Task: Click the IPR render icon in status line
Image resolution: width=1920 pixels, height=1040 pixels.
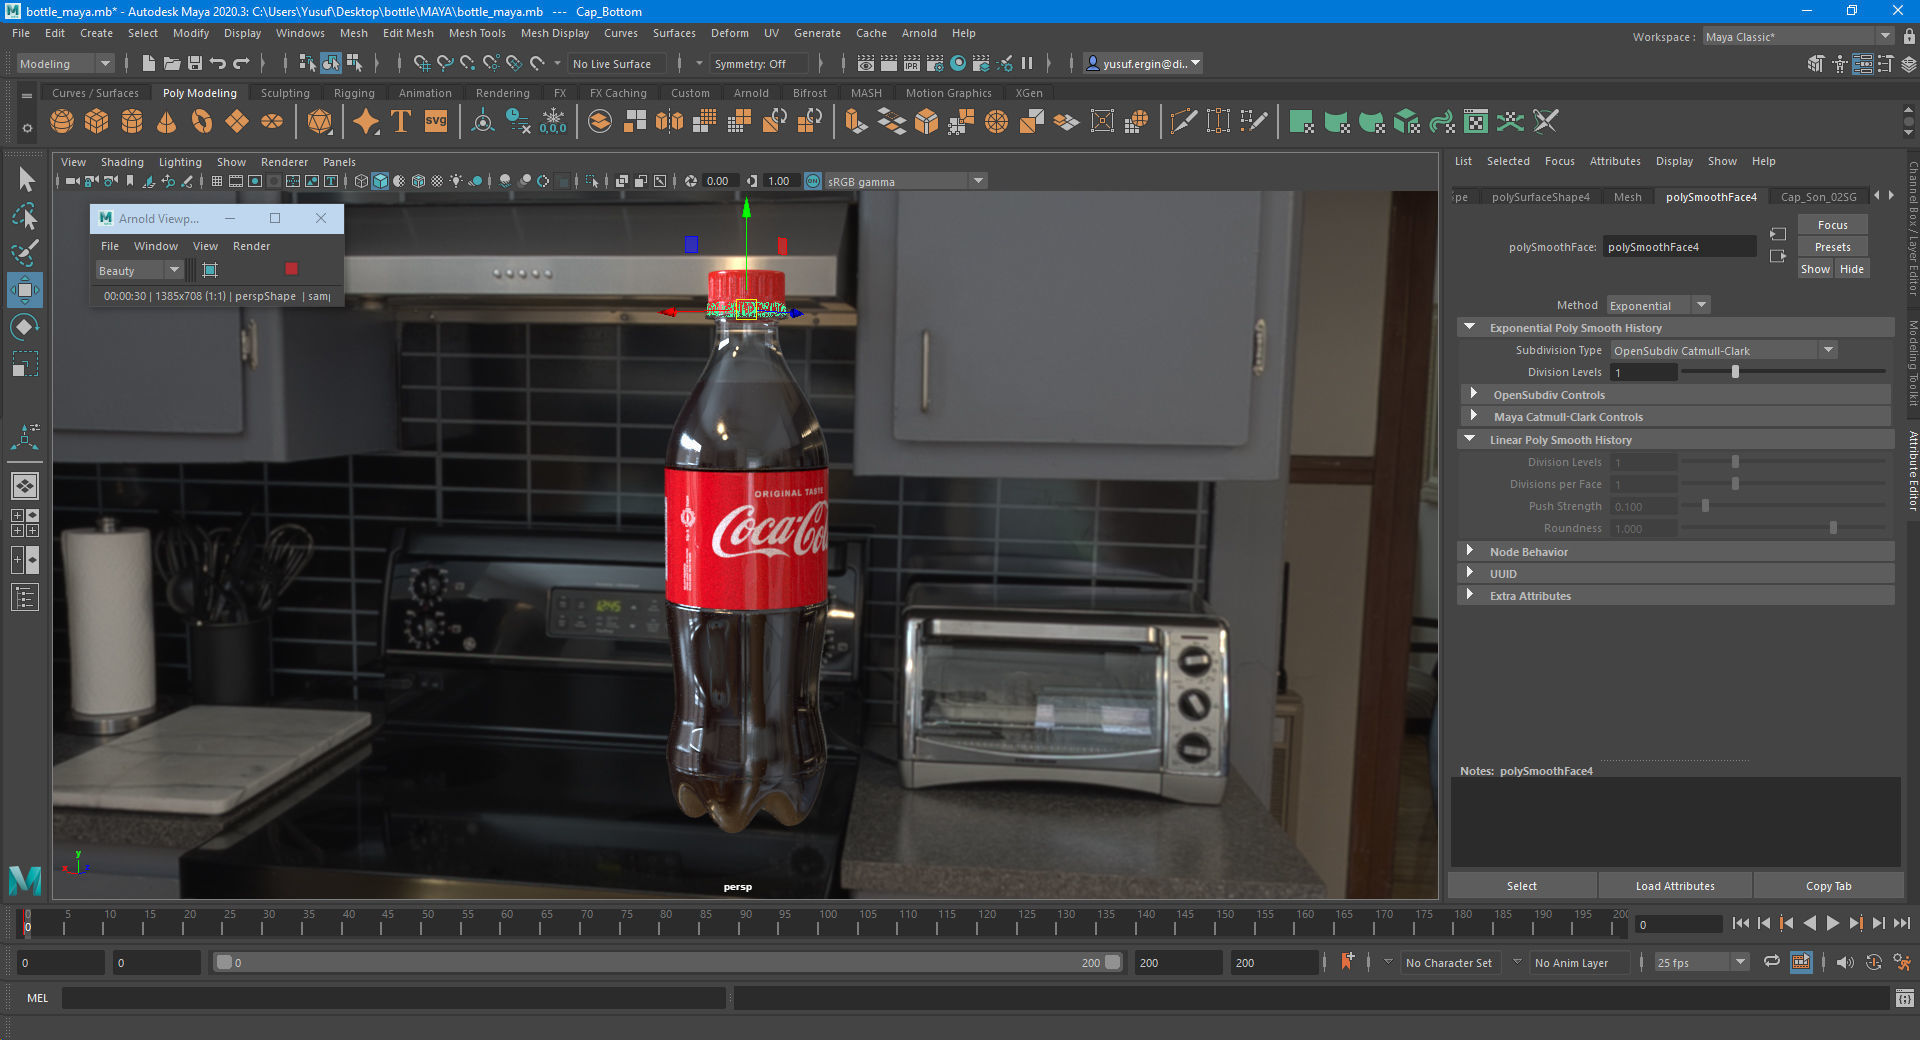Action: coord(912,63)
